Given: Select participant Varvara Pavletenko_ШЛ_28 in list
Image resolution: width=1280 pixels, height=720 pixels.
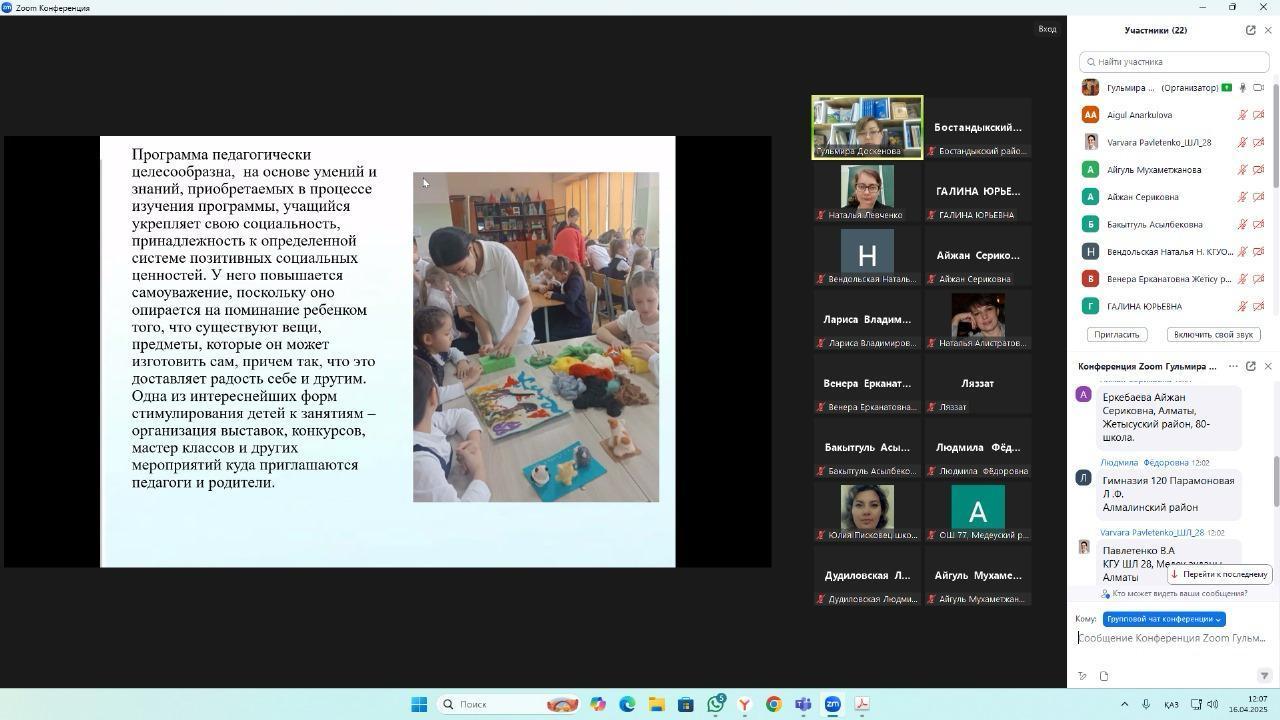Looking at the screenshot, I should click(1158, 142).
